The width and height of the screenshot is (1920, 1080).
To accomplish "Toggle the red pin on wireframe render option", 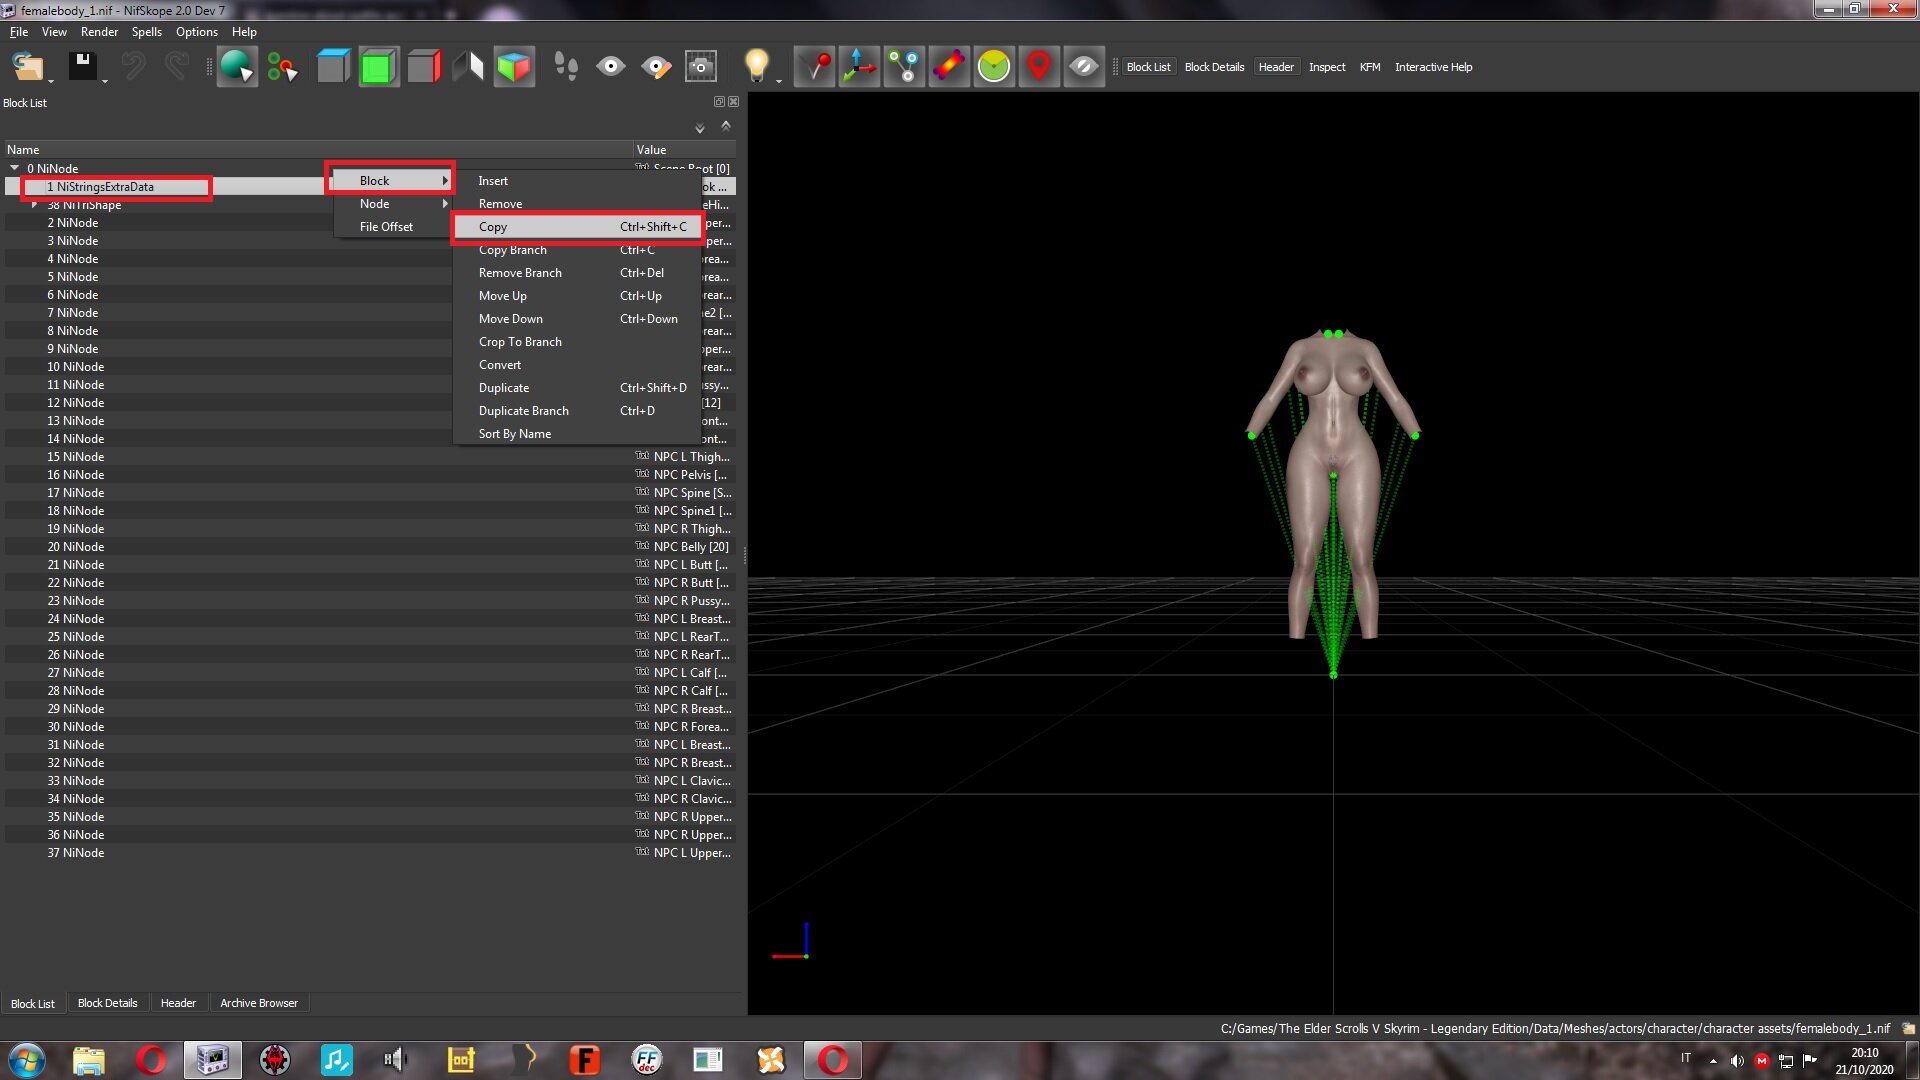I will (815, 67).
